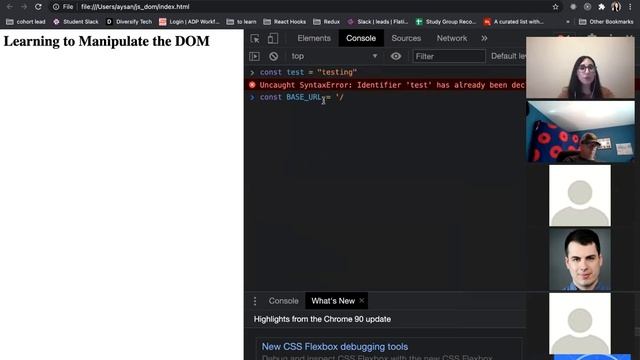Click the const BASE_URL console input line

coord(302,97)
